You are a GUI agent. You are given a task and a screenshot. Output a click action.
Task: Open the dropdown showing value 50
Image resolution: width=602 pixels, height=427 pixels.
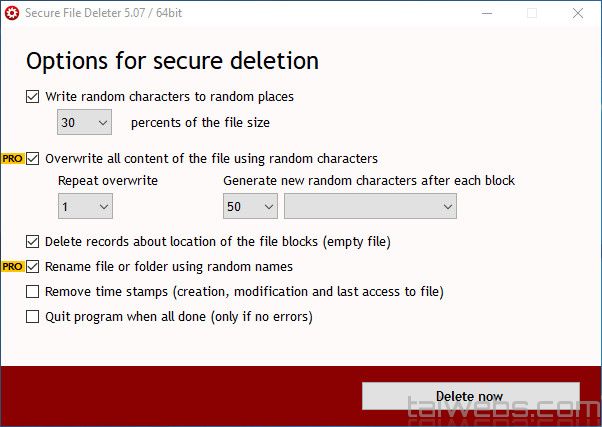click(x=250, y=206)
